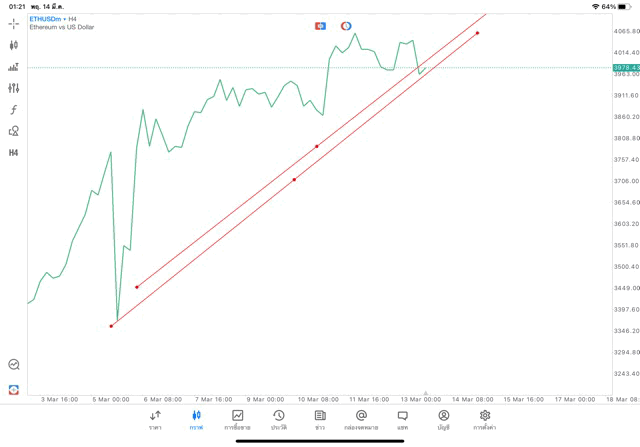Open the ข่าว news tab
The width and height of the screenshot is (640, 447).
coord(320,420)
